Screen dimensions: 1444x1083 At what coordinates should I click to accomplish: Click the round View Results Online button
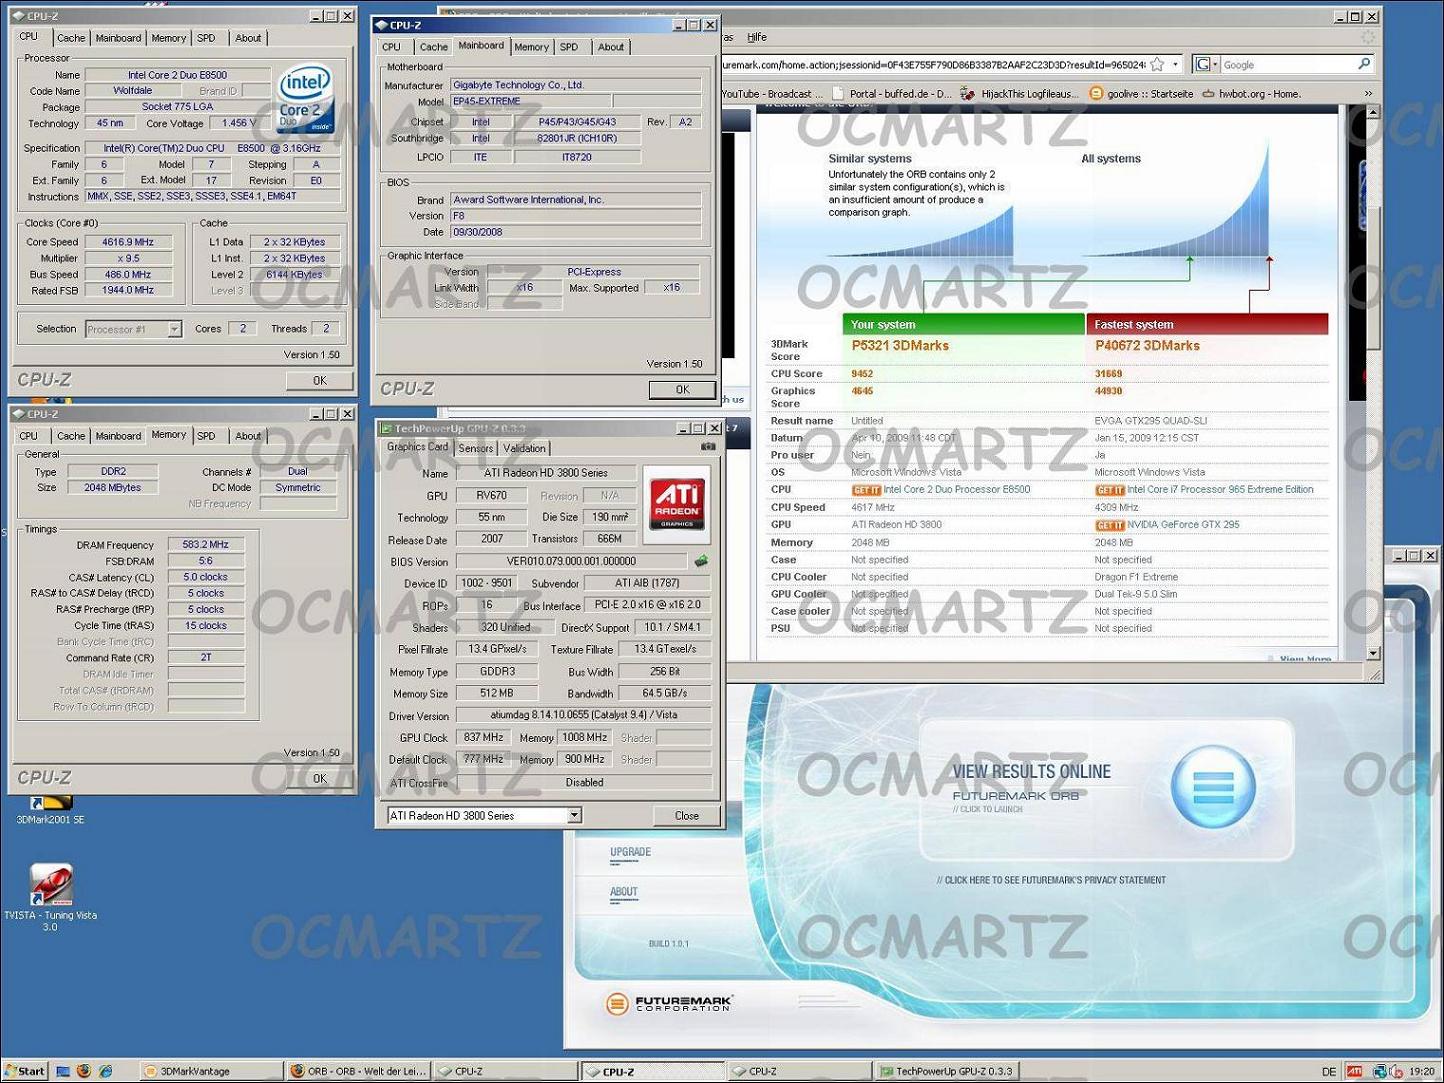(1213, 787)
